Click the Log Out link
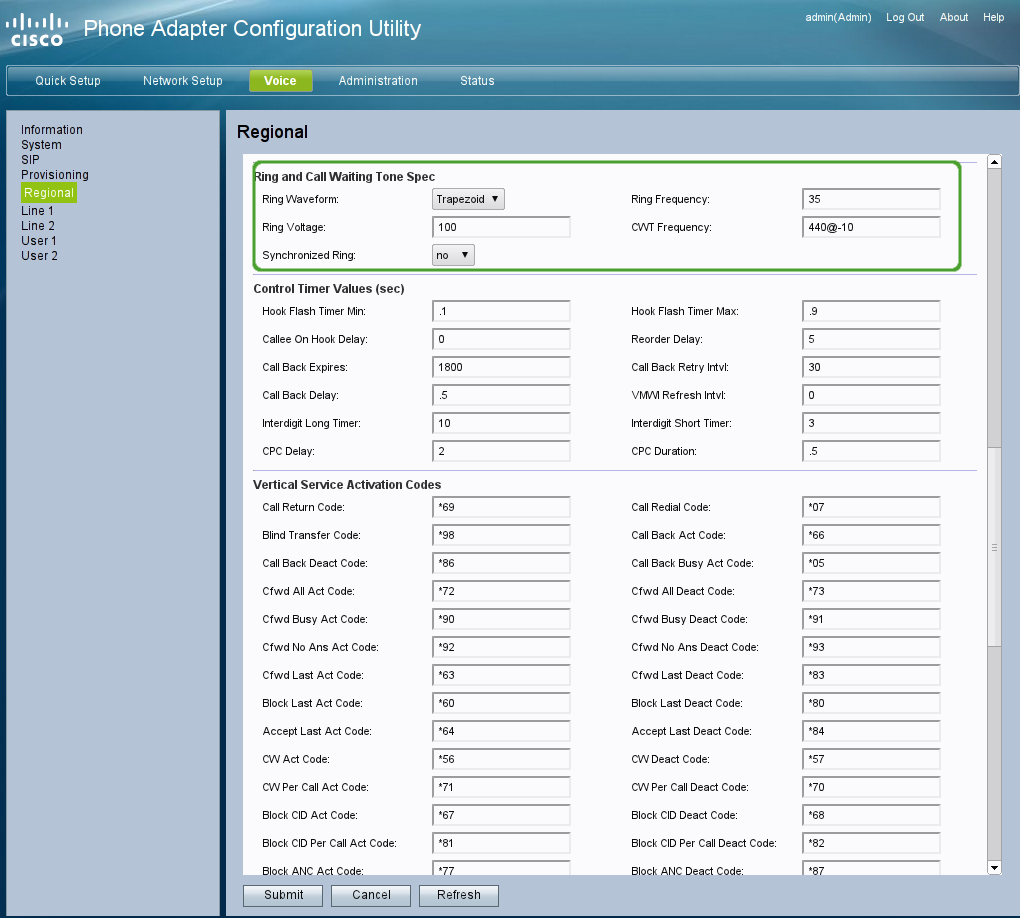Image resolution: width=1020 pixels, height=918 pixels. (905, 17)
